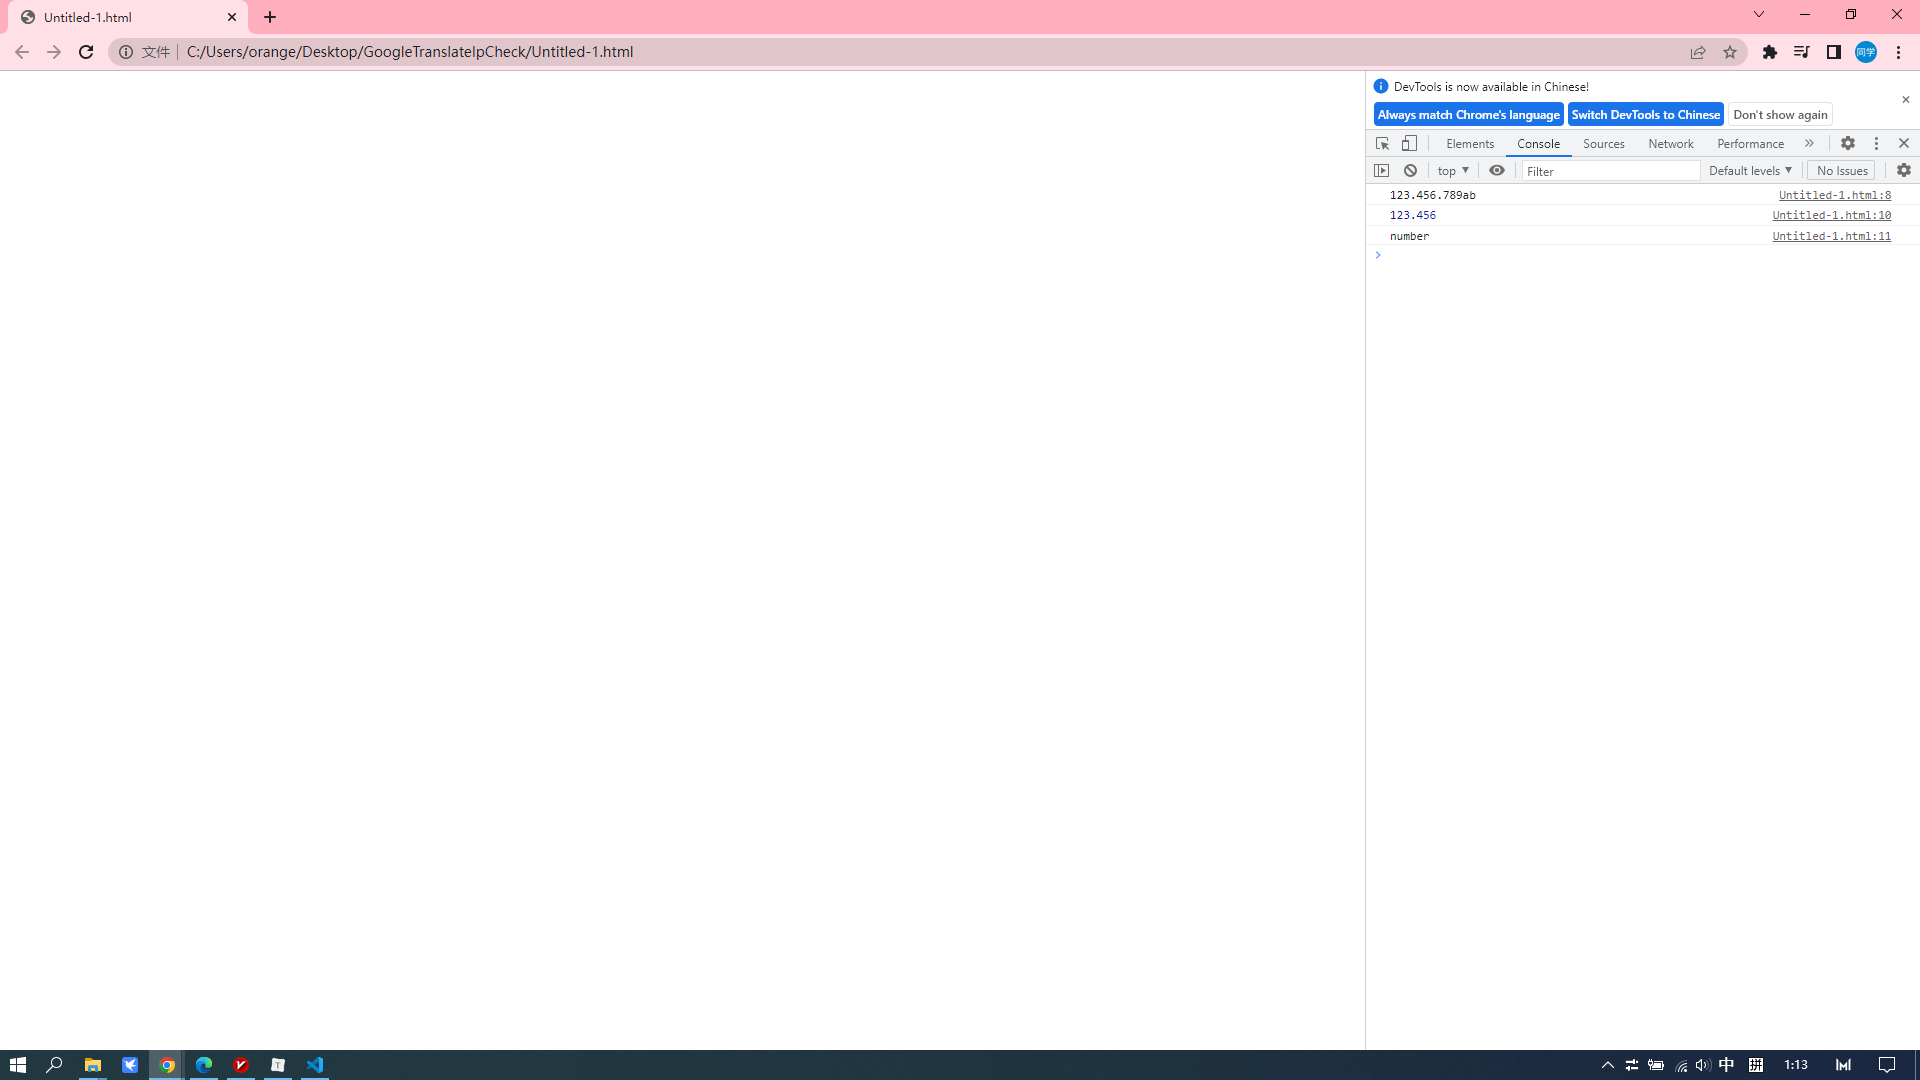Switch to the Elements tab

[x=1469, y=142]
